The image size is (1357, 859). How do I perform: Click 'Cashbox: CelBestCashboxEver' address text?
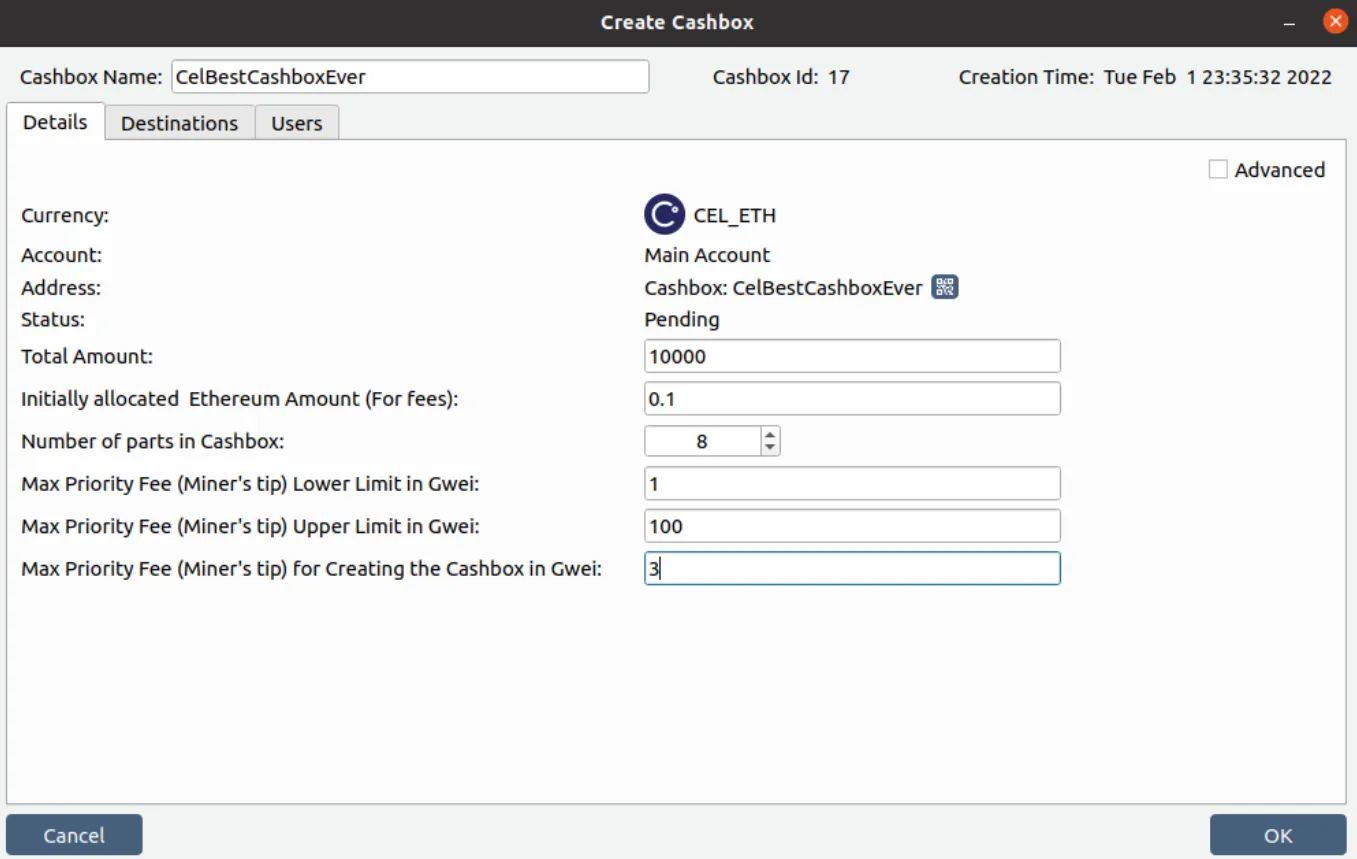pos(783,288)
